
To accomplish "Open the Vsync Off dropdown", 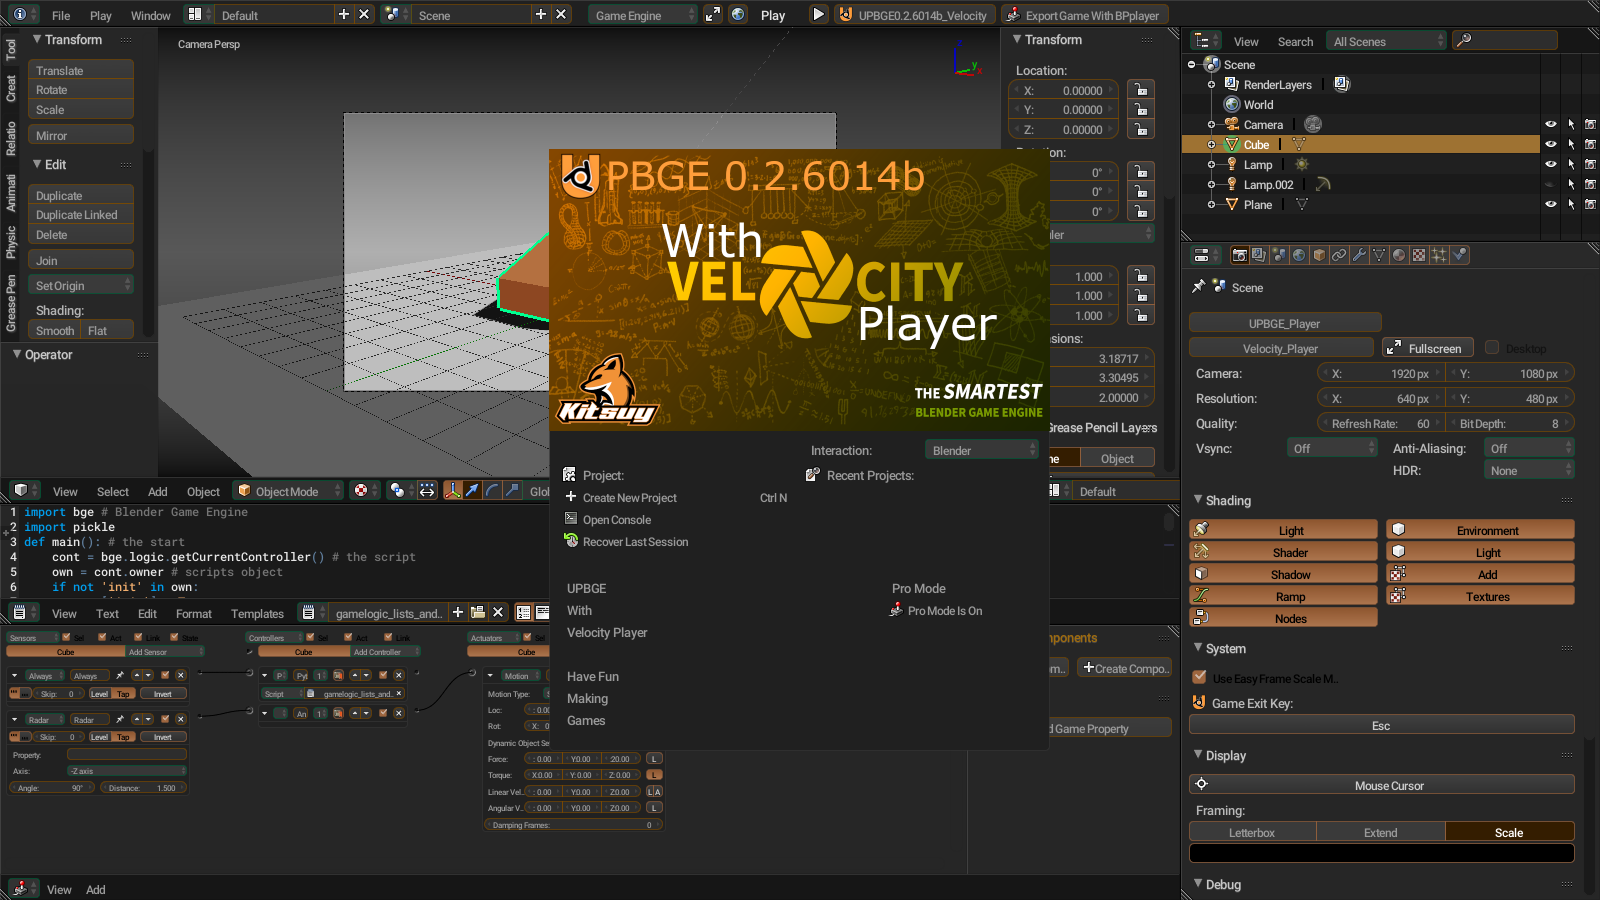I will point(1332,448).
